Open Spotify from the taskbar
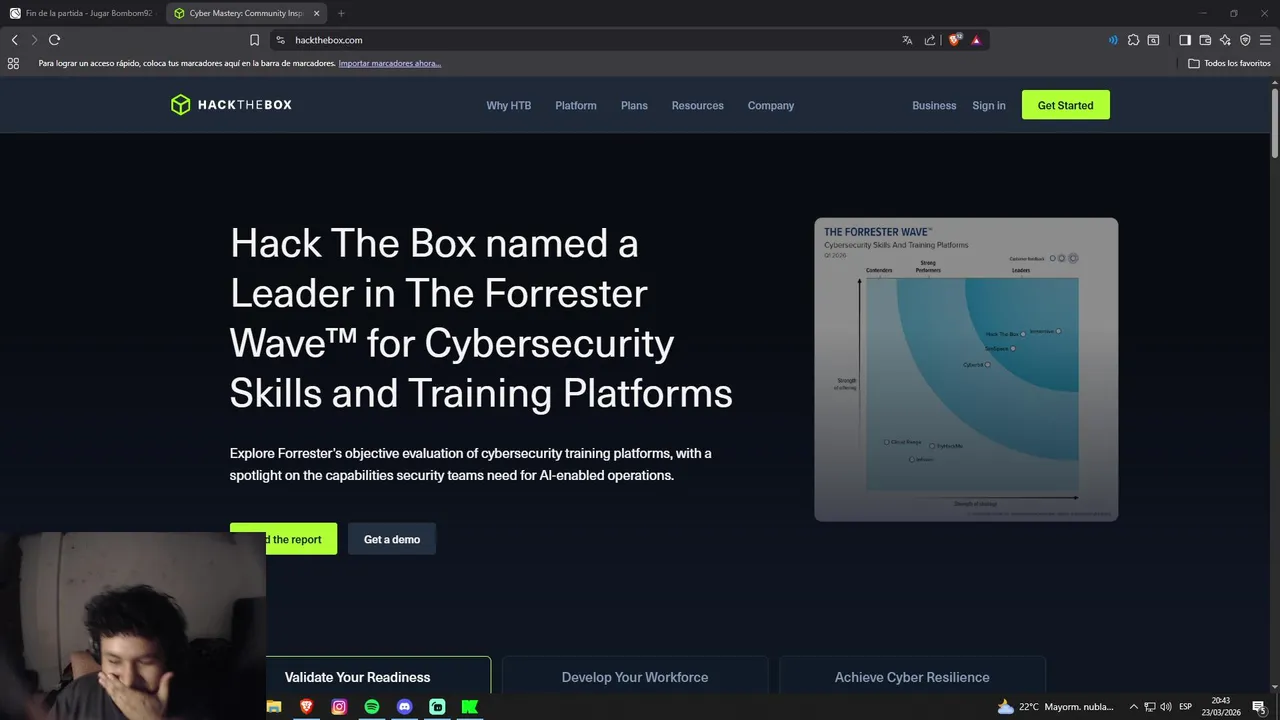 coord(372,706)
